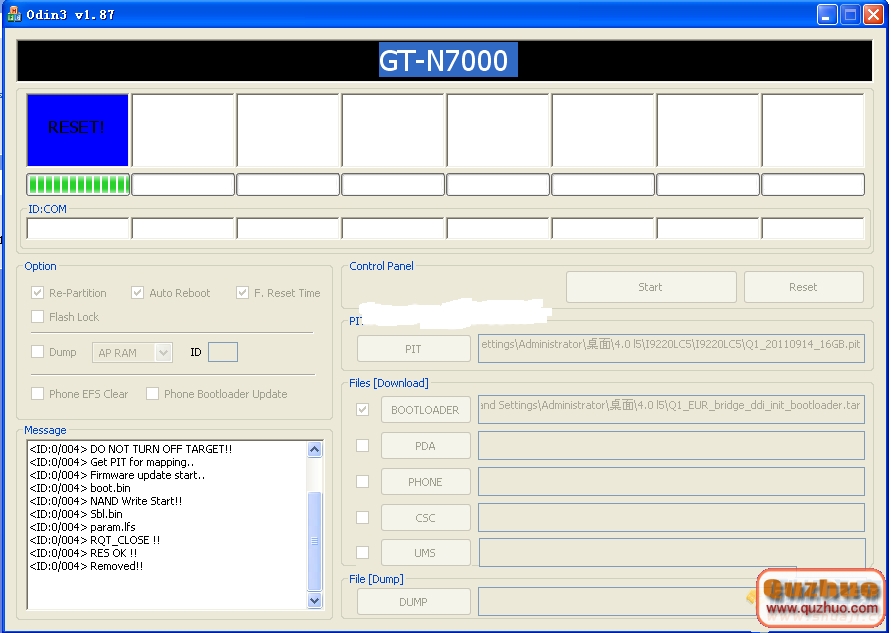891x633 pixels.
Task: Click the 'Get PIT for mapping..' log line
Action: pos(111,462)
